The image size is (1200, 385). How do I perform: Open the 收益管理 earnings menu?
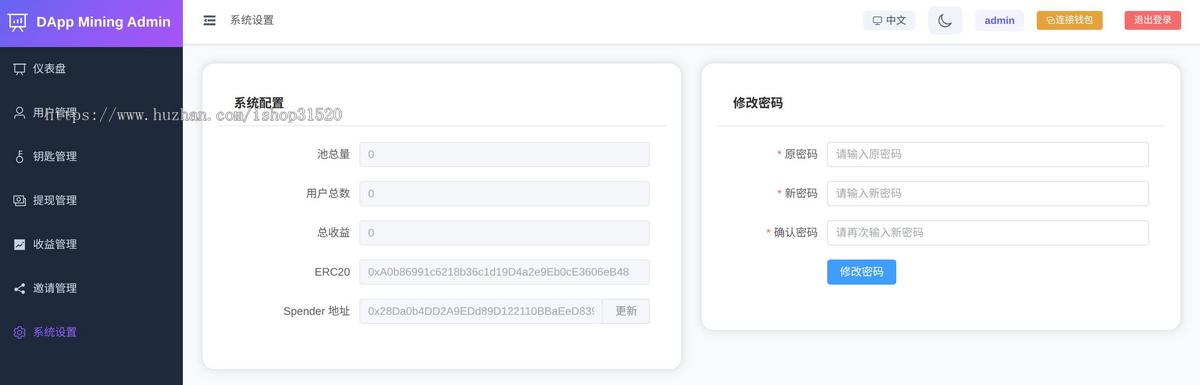[91, 245]
